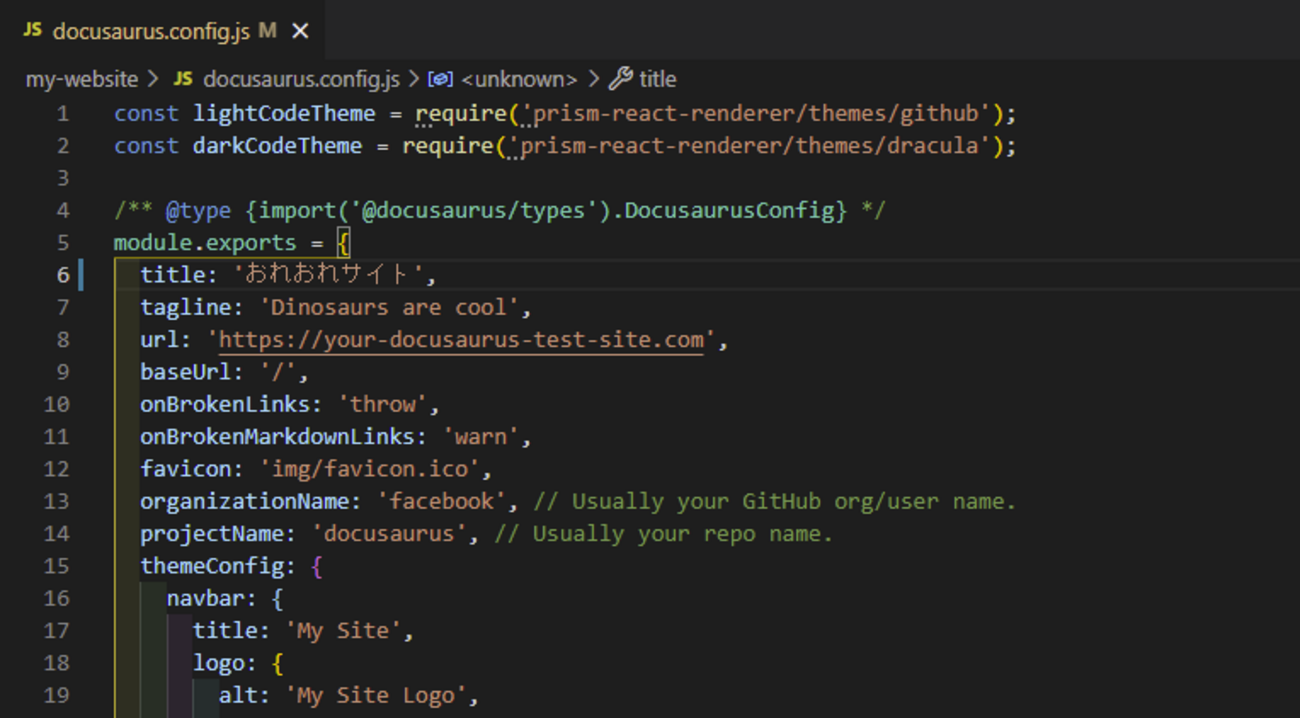Open the your-docusaurus-test-site.com URL link

(461, 339)
